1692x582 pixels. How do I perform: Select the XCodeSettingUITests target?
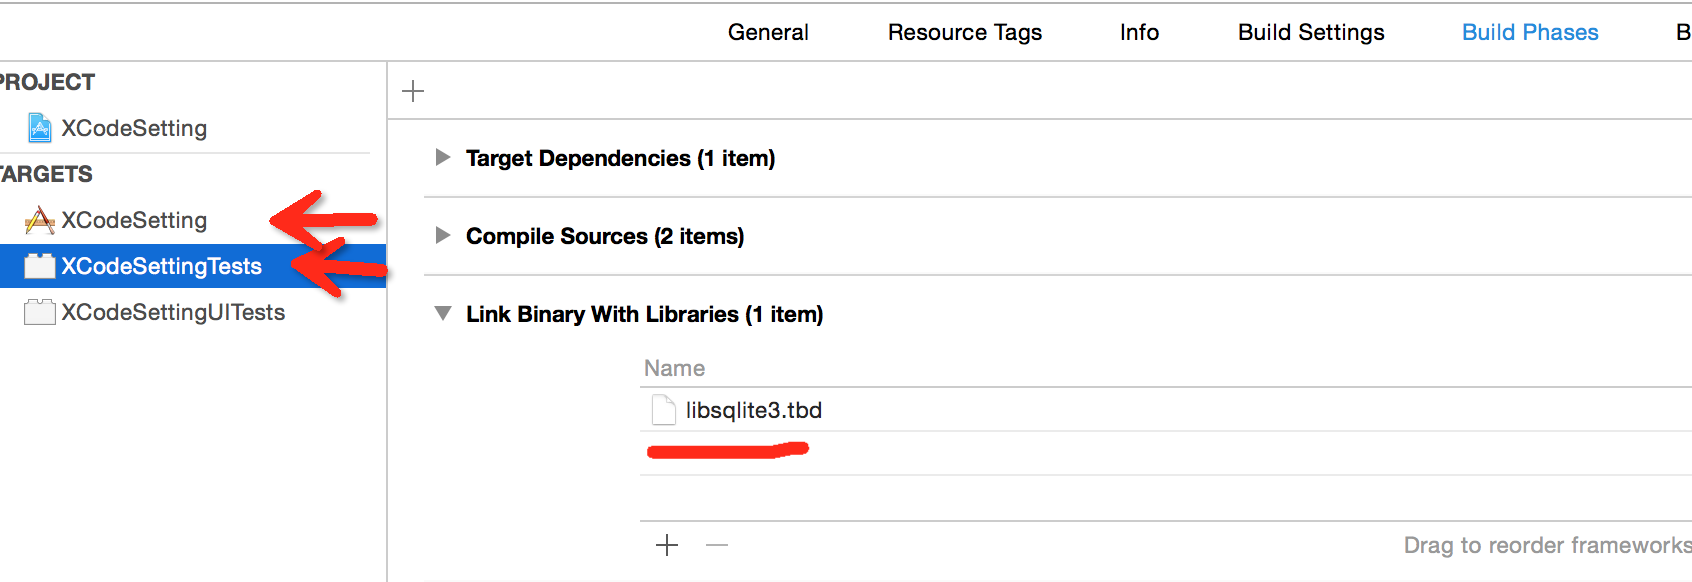pos(173,312)
